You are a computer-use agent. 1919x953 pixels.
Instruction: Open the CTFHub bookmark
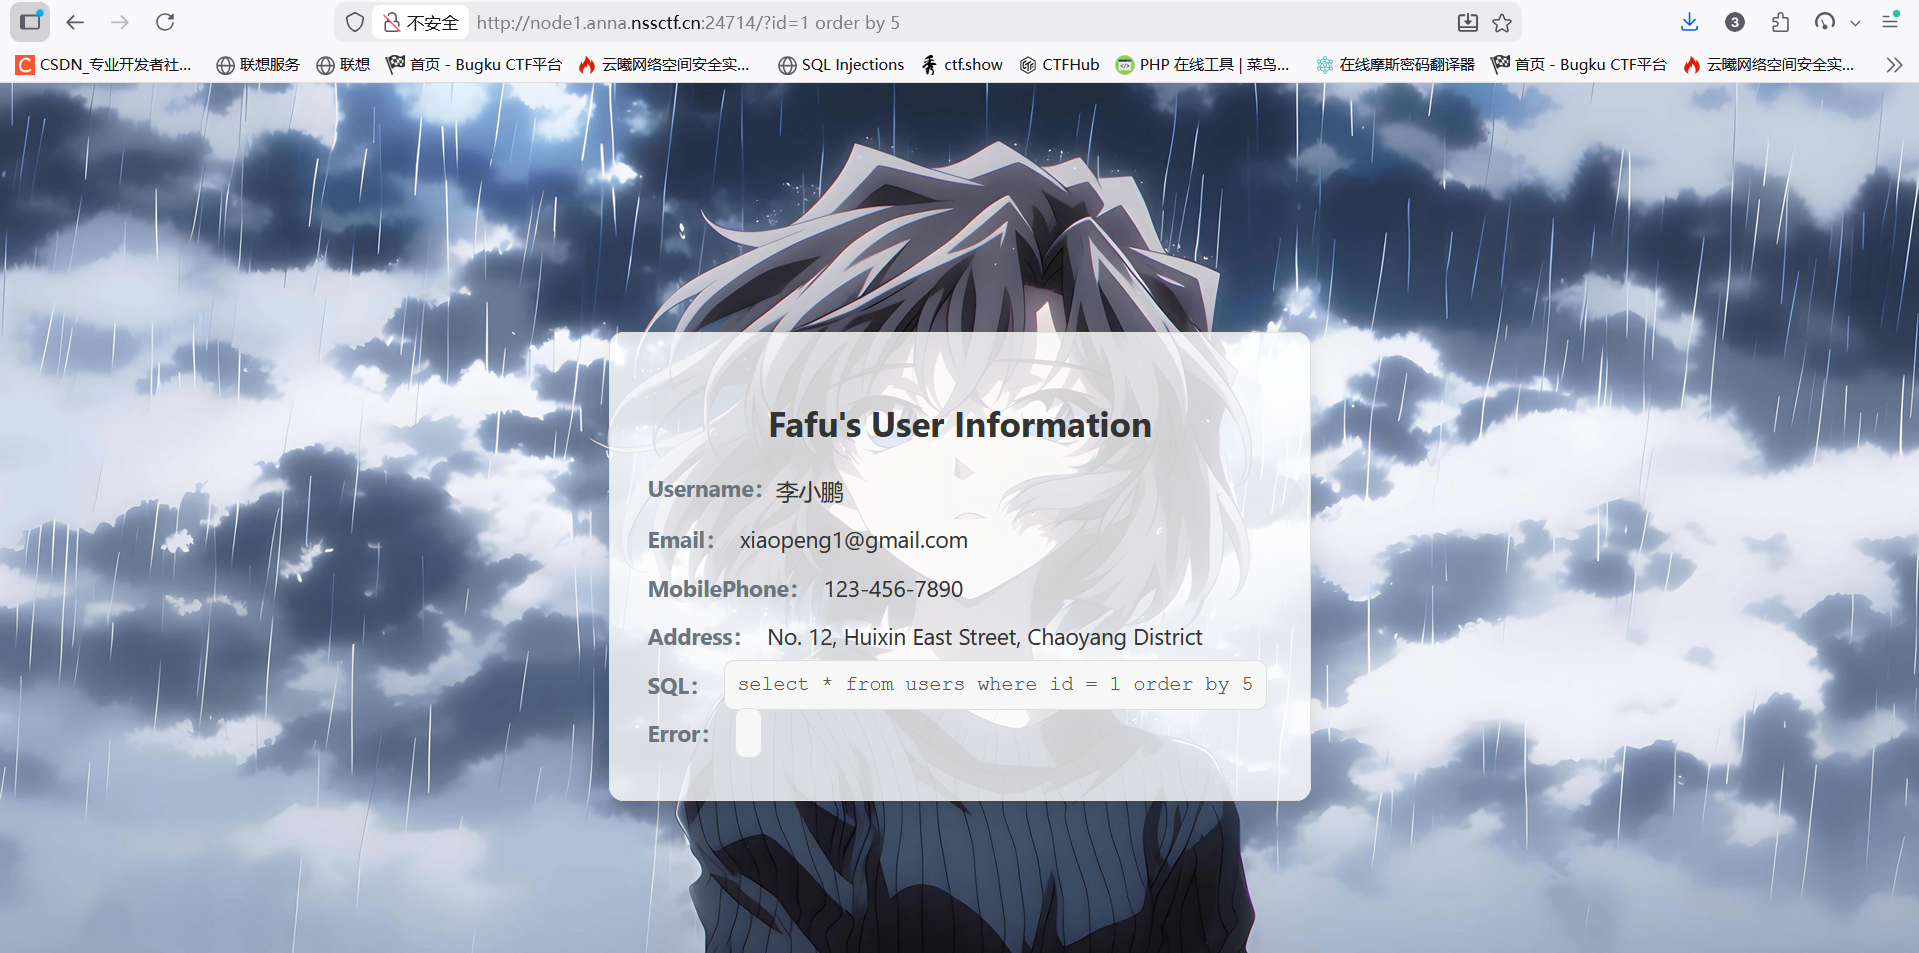click(1059, 65)
